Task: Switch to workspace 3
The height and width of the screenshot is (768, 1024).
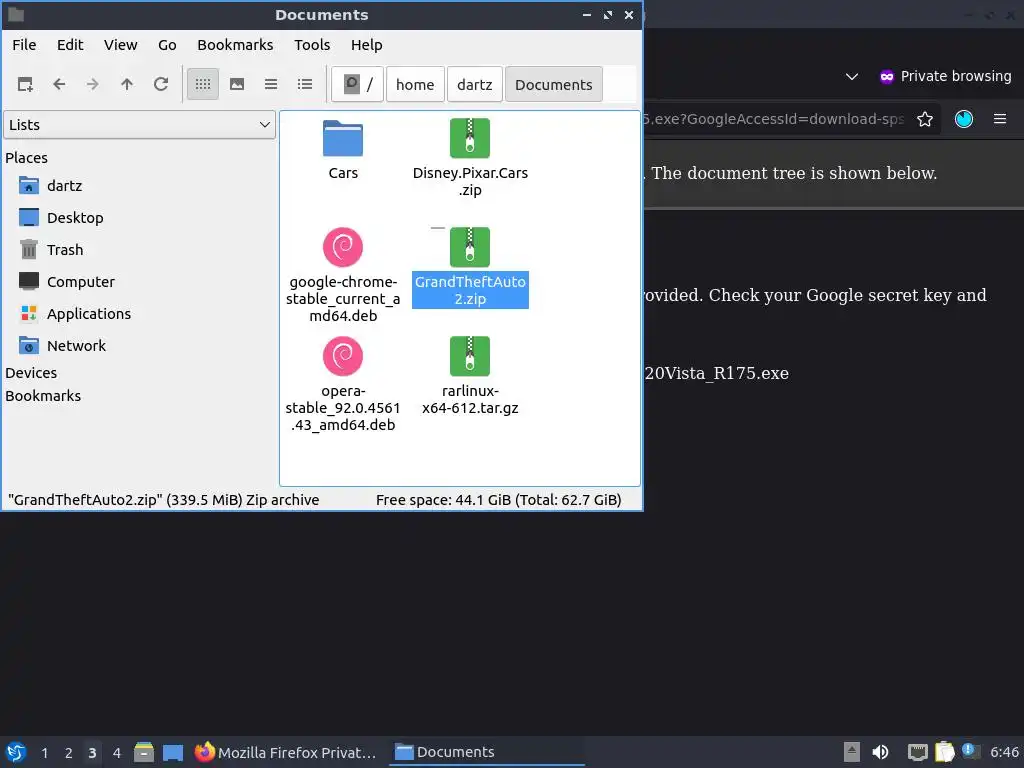Action: [x=92, y=752]
